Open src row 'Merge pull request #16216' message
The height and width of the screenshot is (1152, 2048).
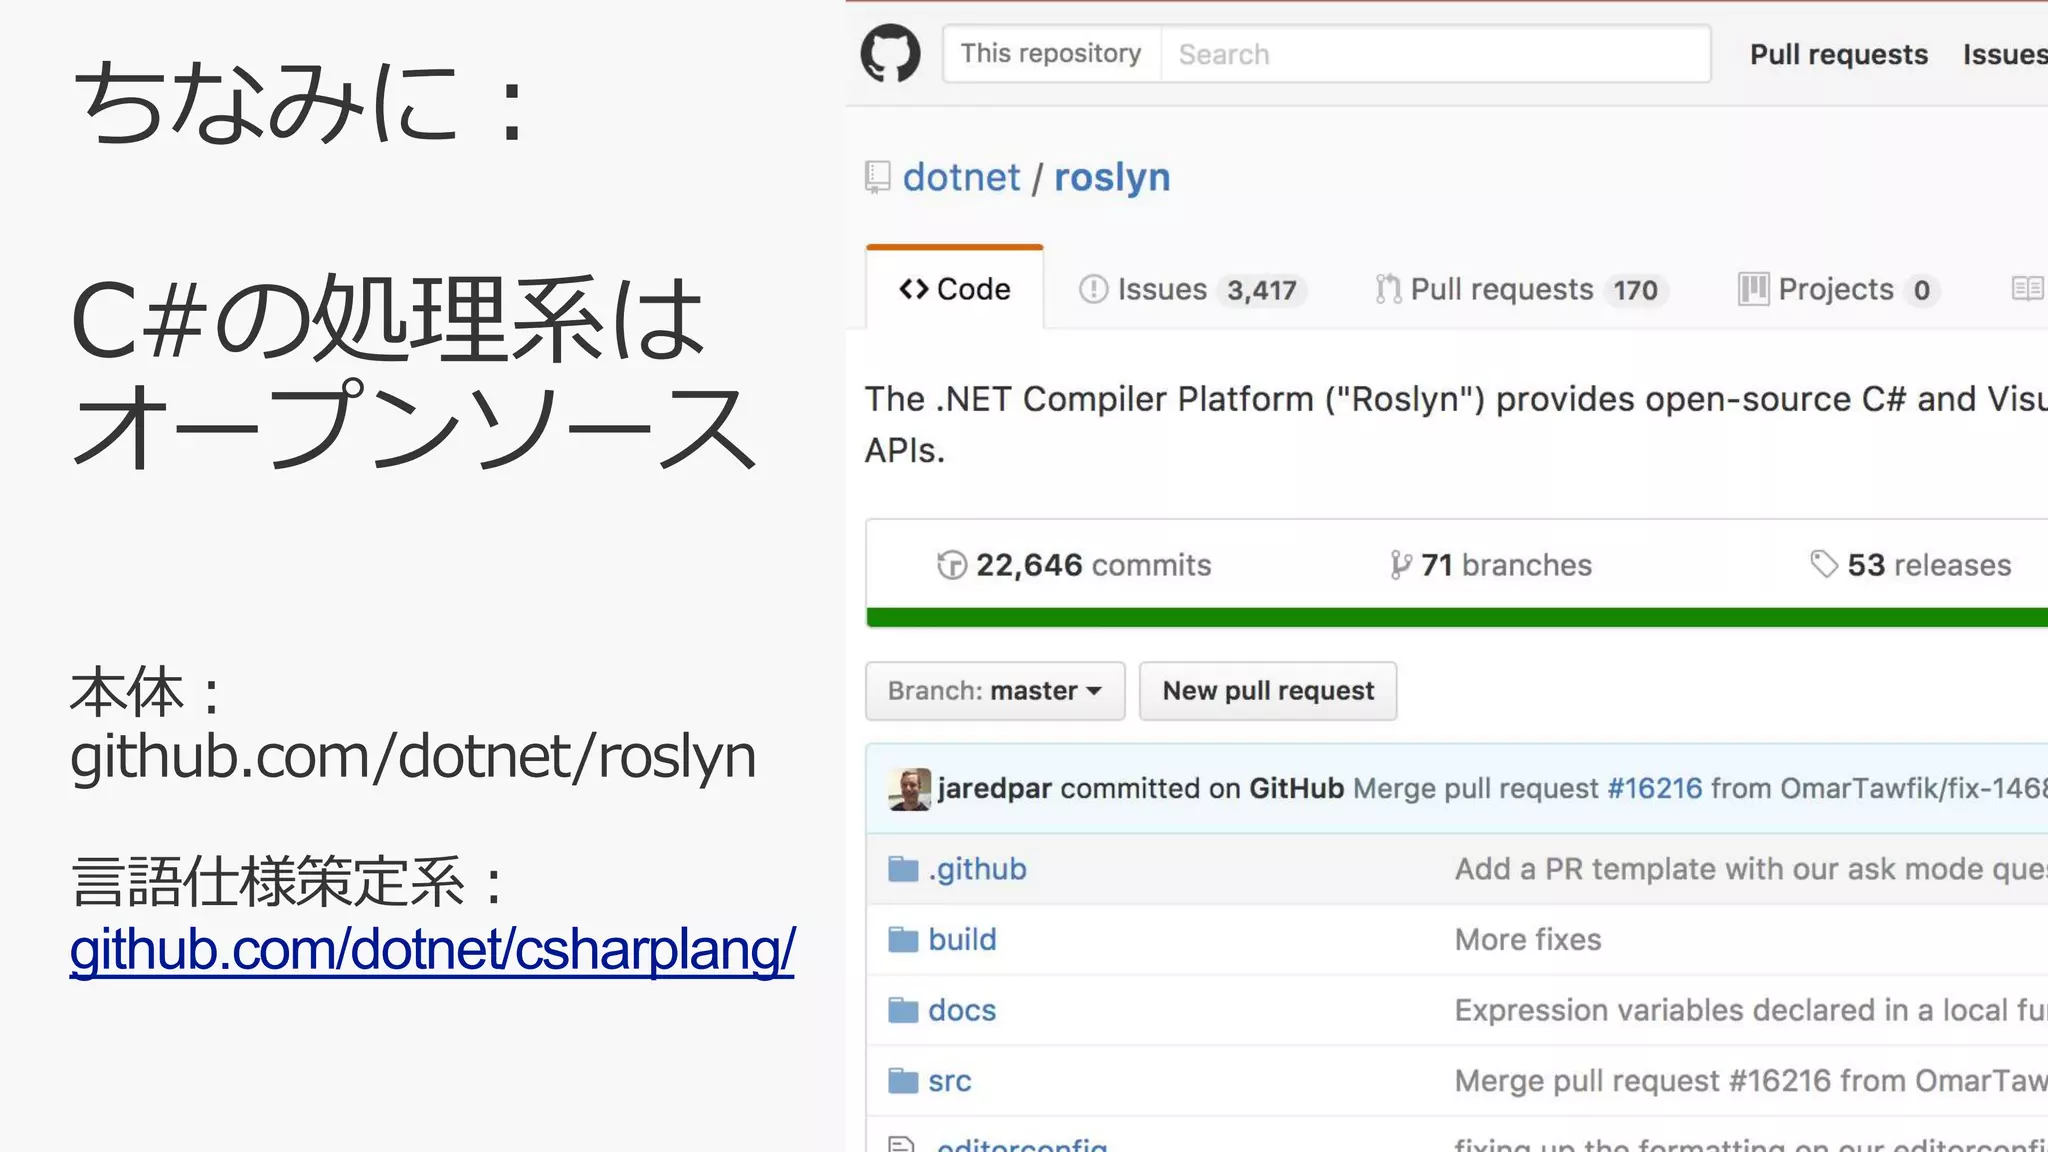pyautogui.click(x=1751, y=1081)
